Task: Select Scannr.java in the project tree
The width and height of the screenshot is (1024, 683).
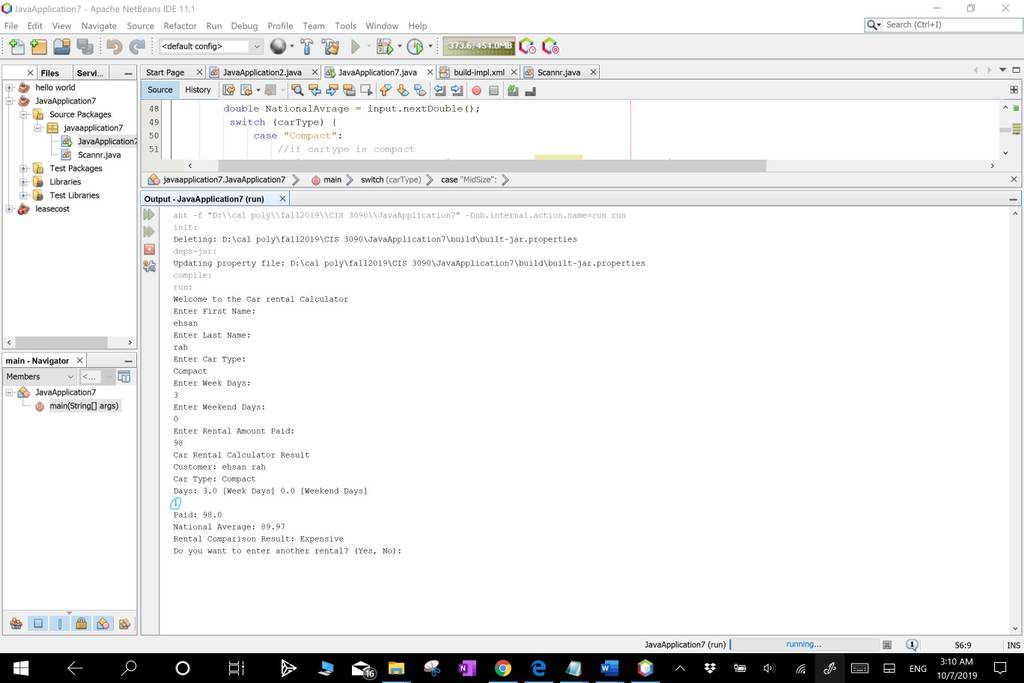Action: [99, 155]
